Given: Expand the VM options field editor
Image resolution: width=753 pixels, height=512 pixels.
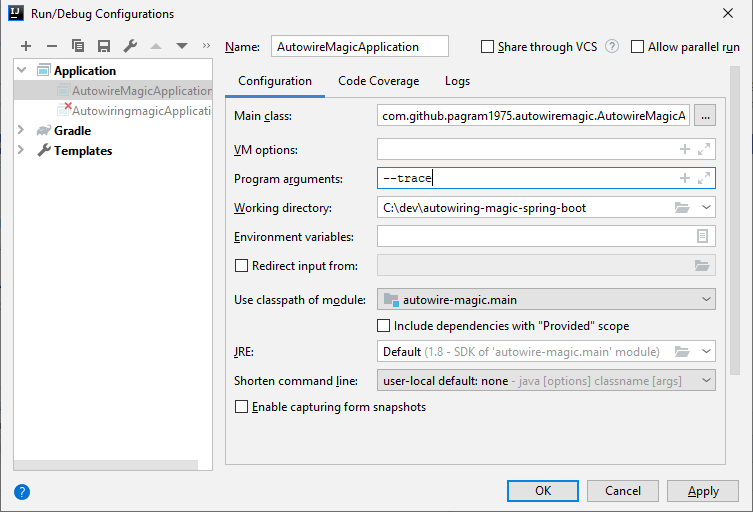Looking at the screenshot, I should tap(705, 149).
